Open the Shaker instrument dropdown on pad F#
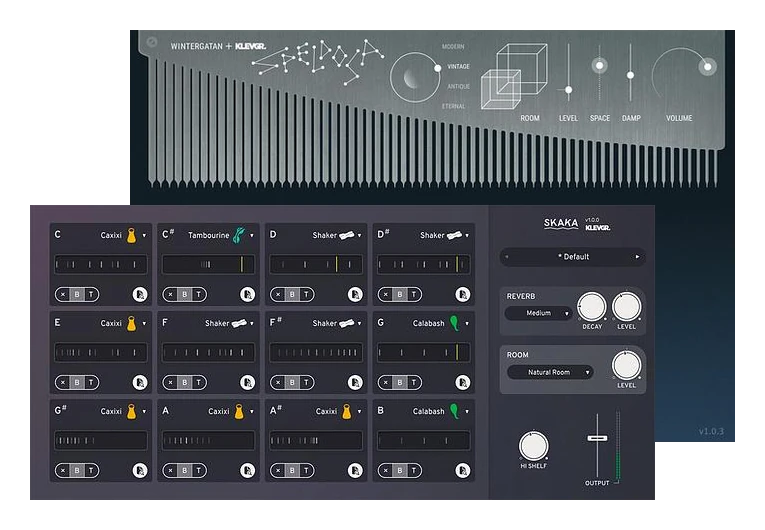765x530 pixels. pyautogui.click(x=337, y=323)
